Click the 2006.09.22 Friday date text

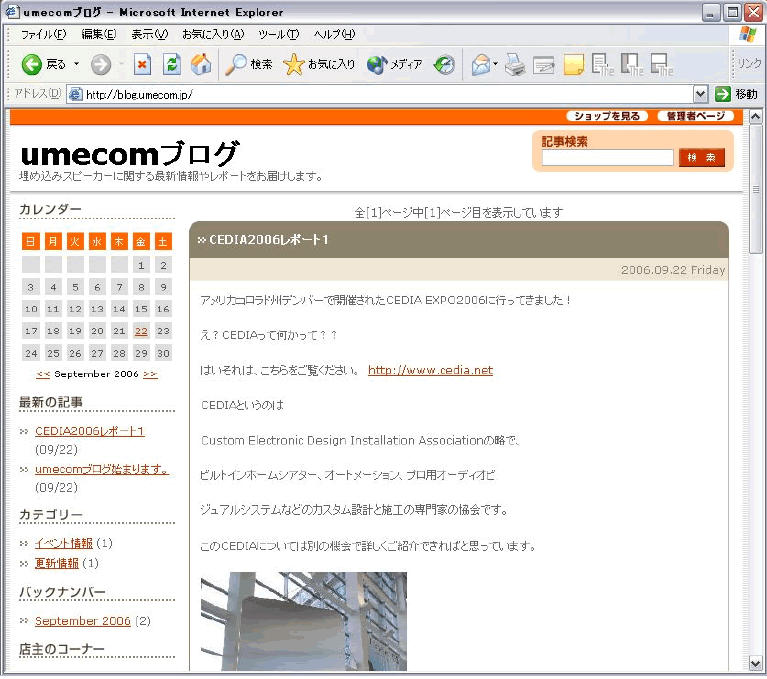tap(673, 270)
